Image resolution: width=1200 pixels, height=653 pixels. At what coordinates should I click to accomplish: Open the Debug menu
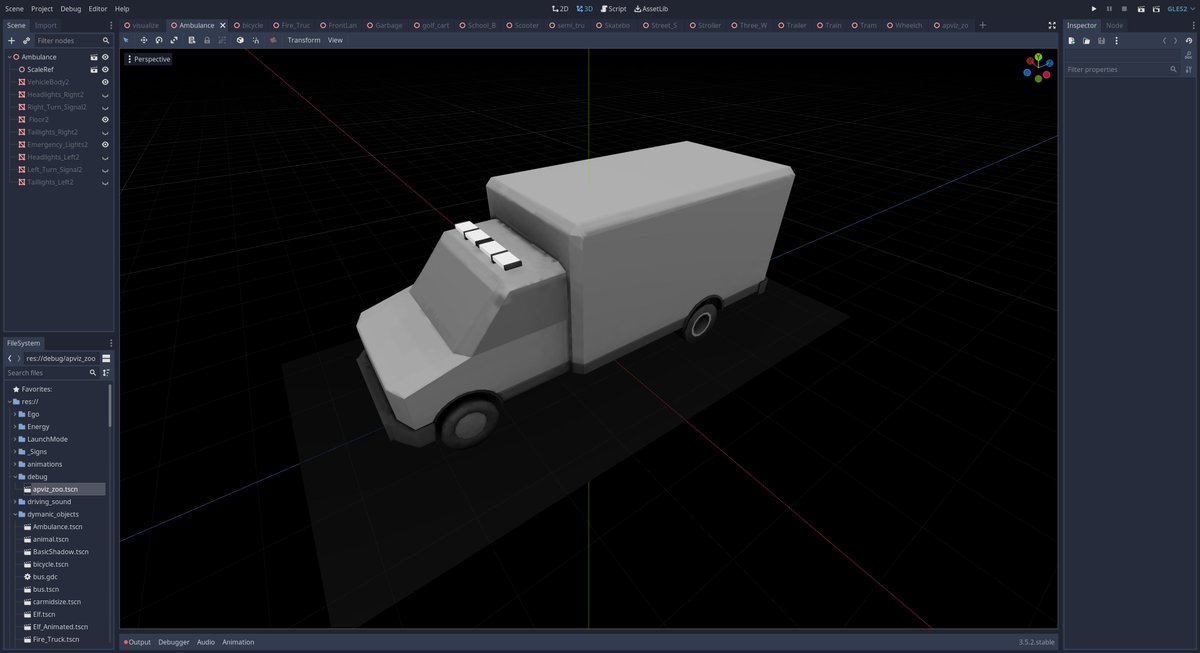70,8
